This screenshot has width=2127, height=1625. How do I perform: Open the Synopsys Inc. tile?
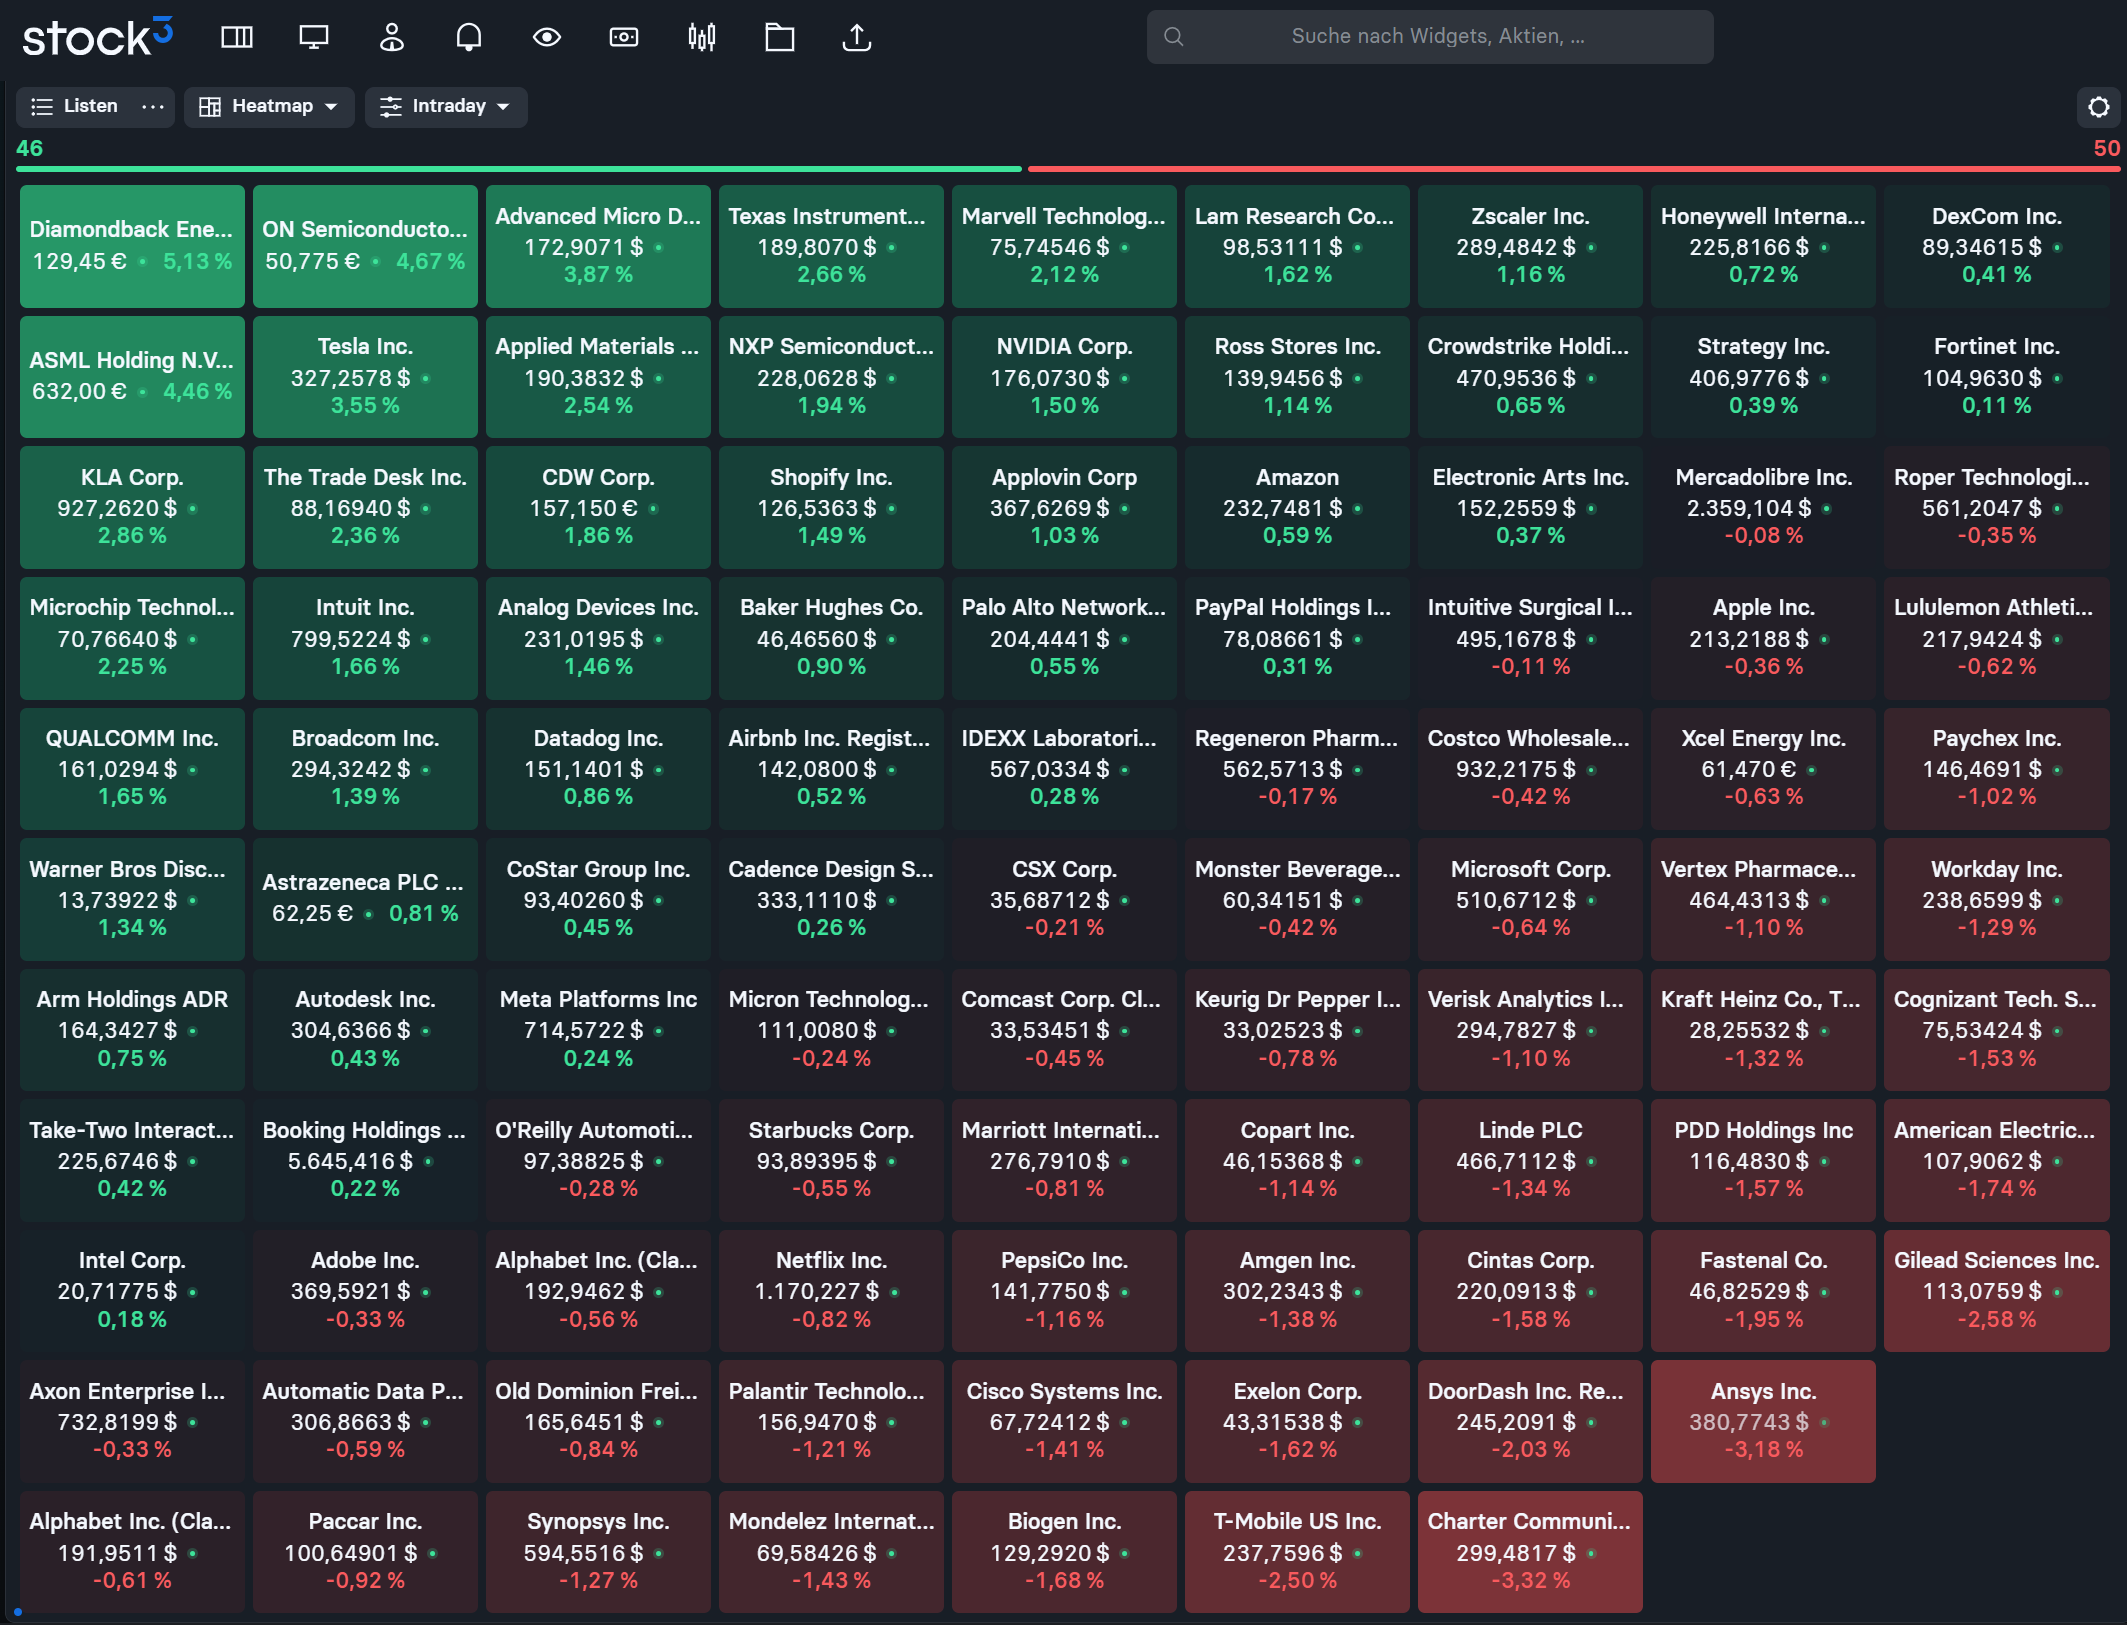[598, 1552]
